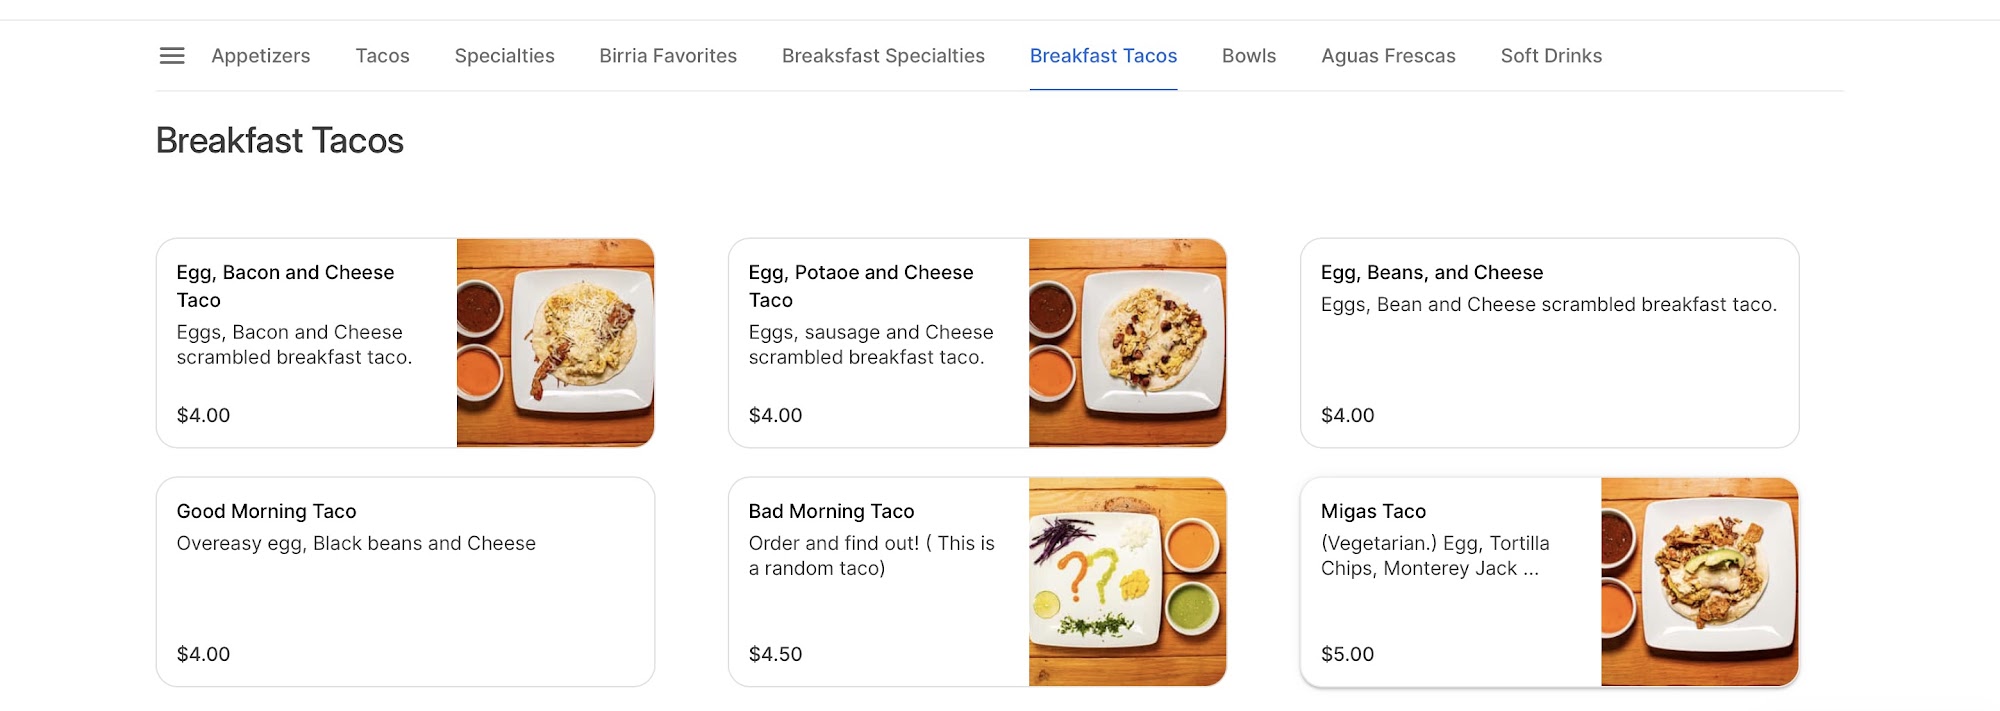Click the Bad Morning Taco title

point(831,511)
